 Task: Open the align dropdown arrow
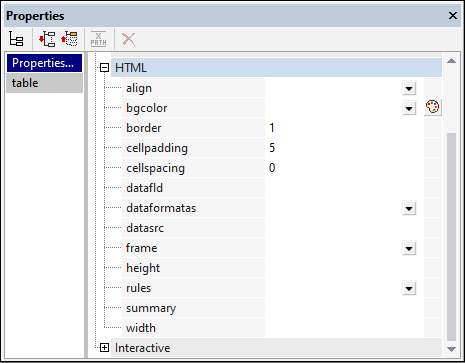pyautogui.click(x=409, y=88)
